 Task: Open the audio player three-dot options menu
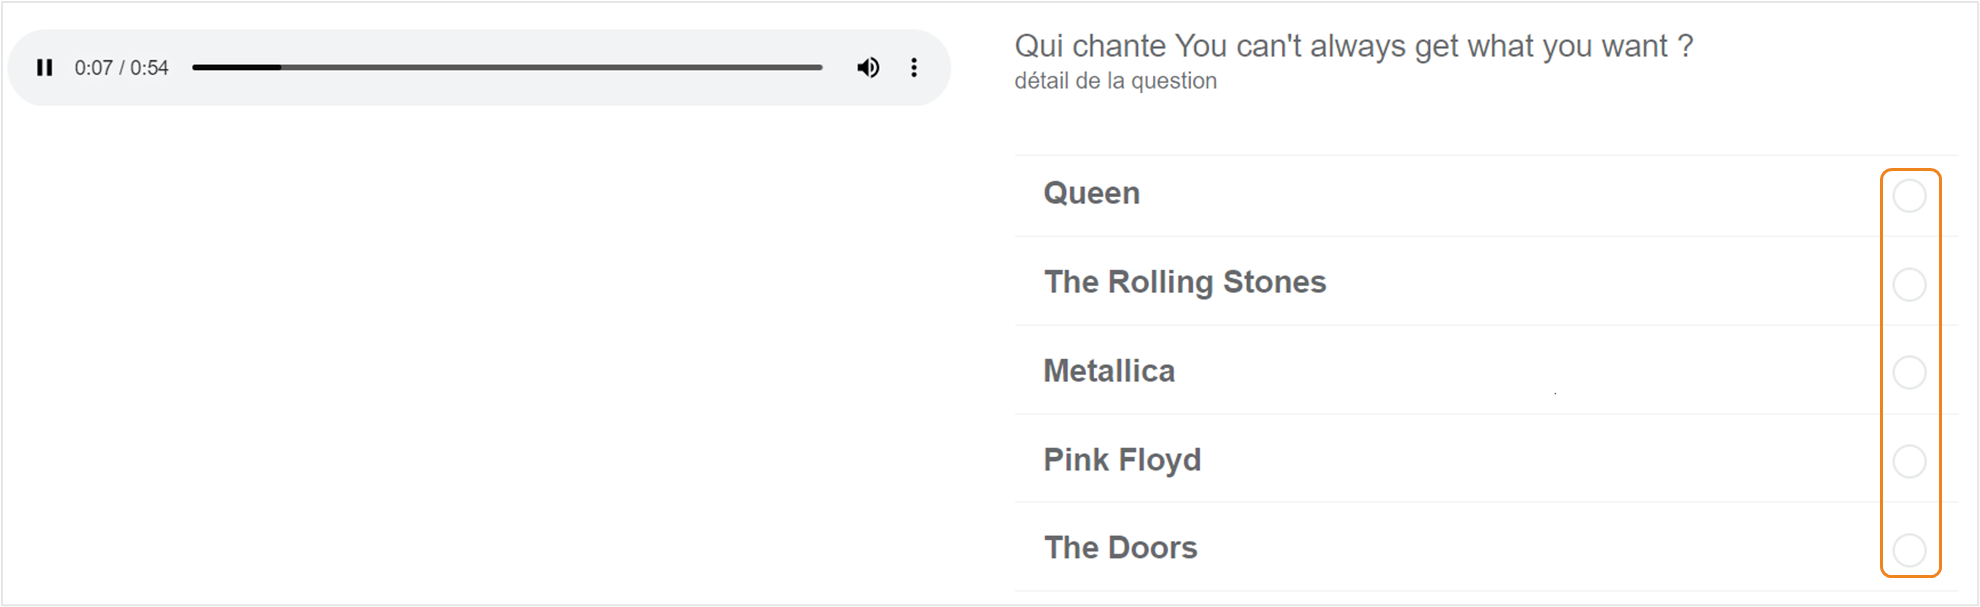914,68
